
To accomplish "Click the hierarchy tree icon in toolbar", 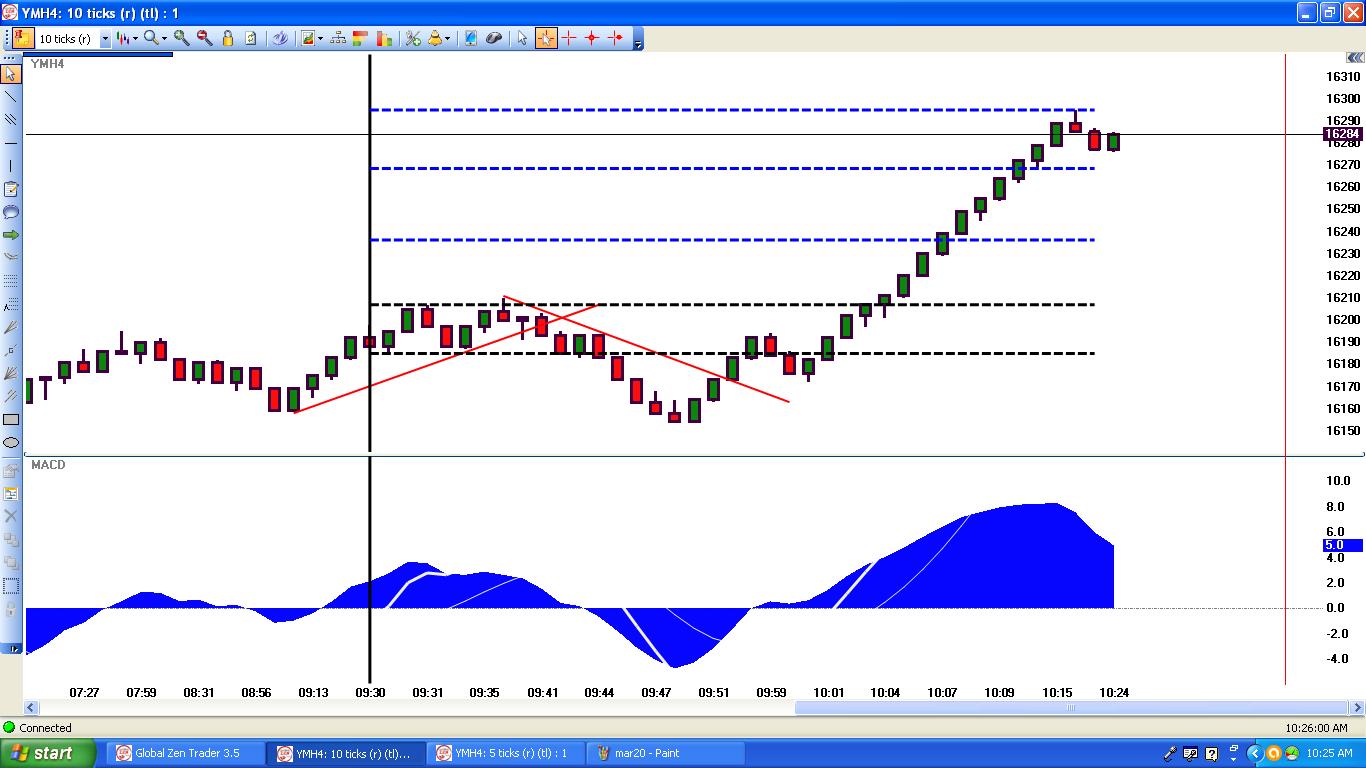I will click(338, 38).
